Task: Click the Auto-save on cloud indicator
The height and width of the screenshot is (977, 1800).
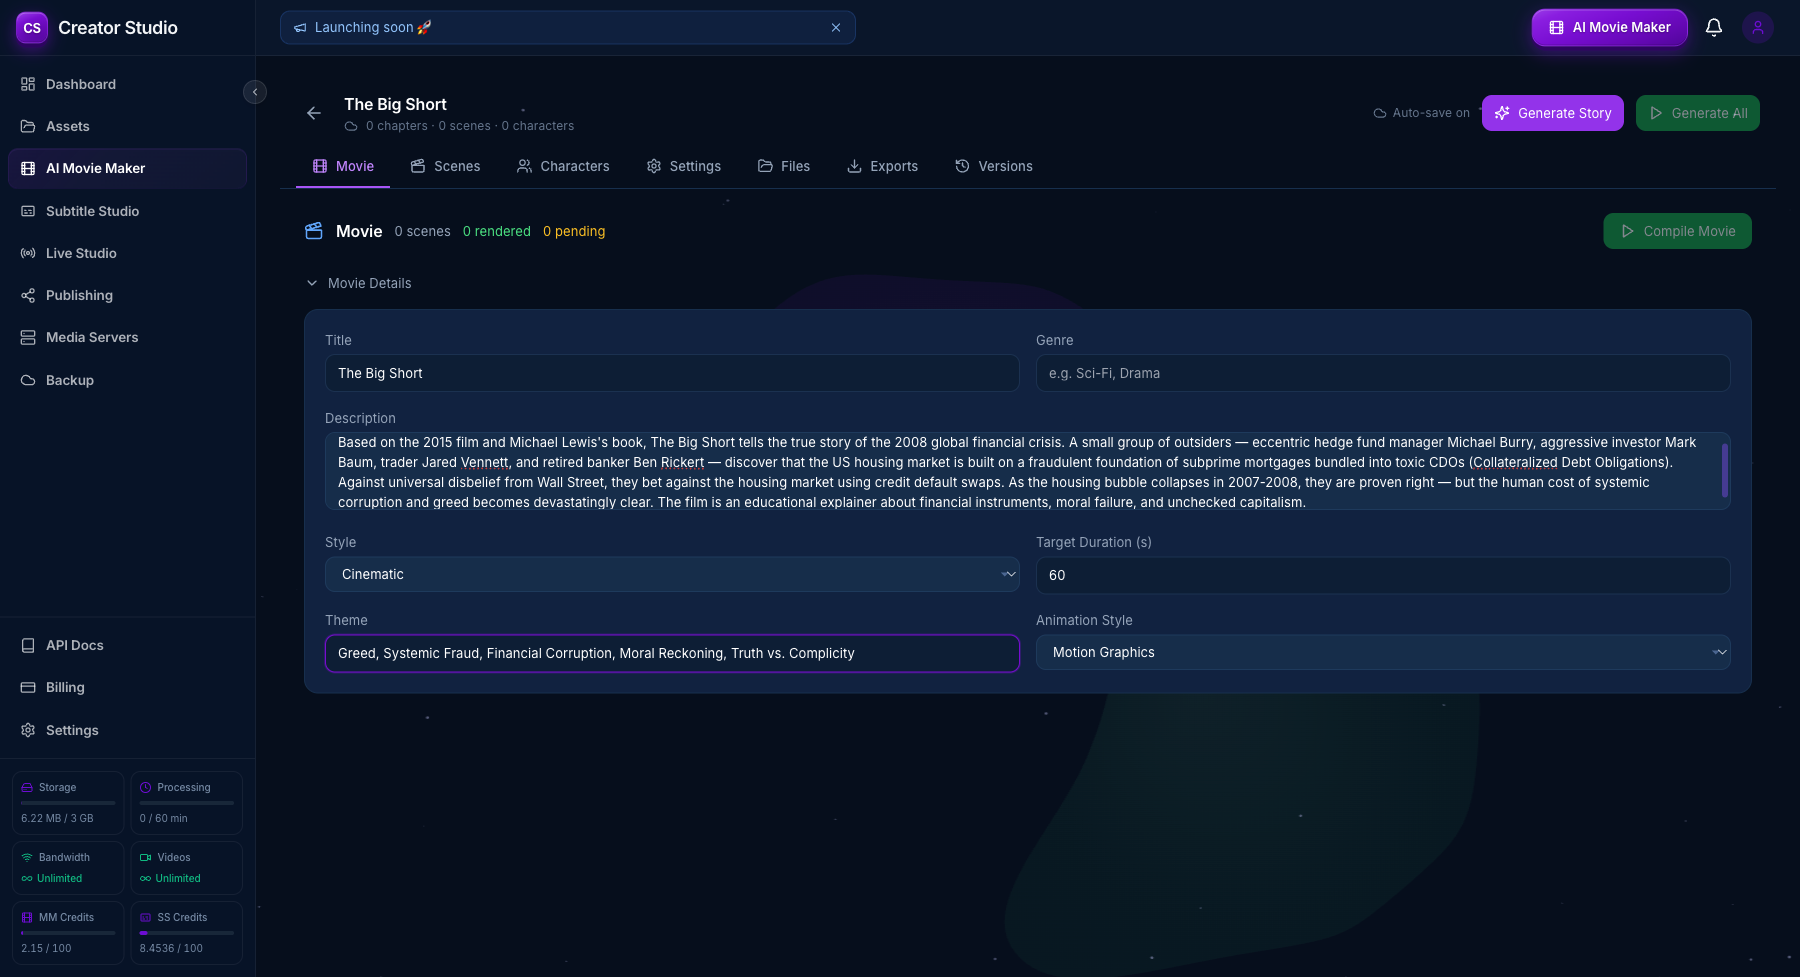Action: tap(1421, 113)
